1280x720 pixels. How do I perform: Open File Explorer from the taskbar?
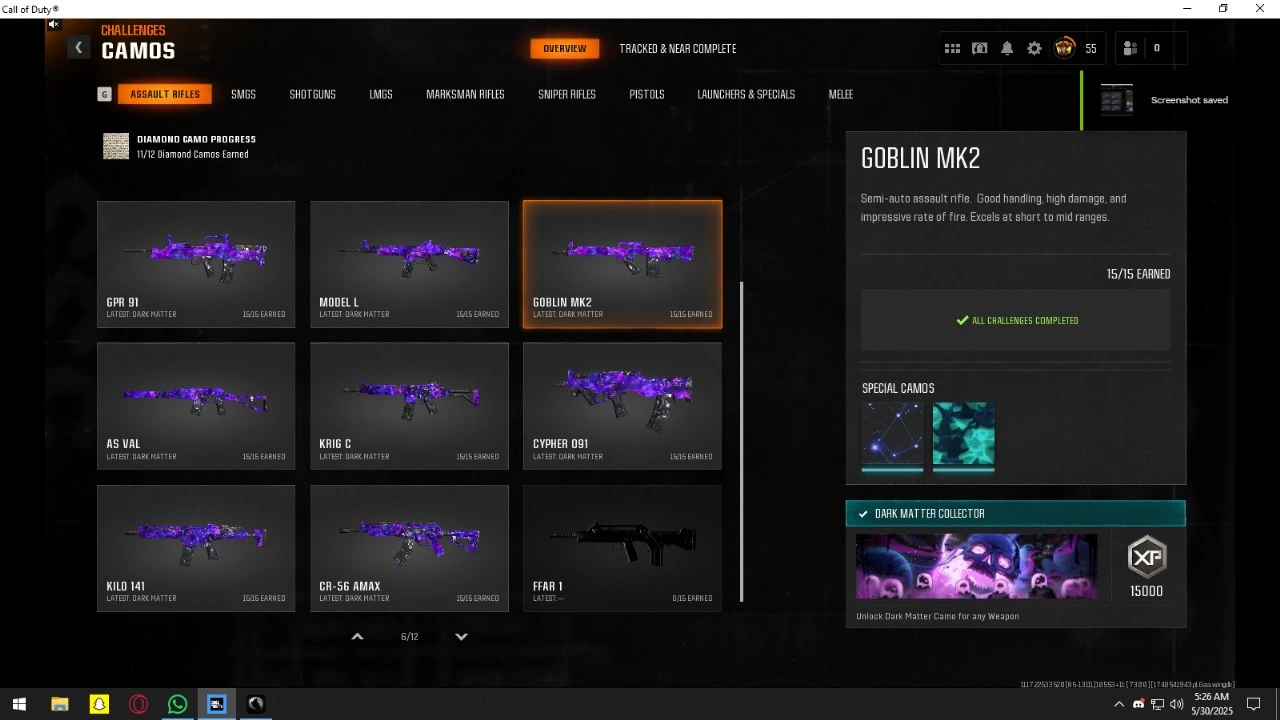tap(59, 704)
